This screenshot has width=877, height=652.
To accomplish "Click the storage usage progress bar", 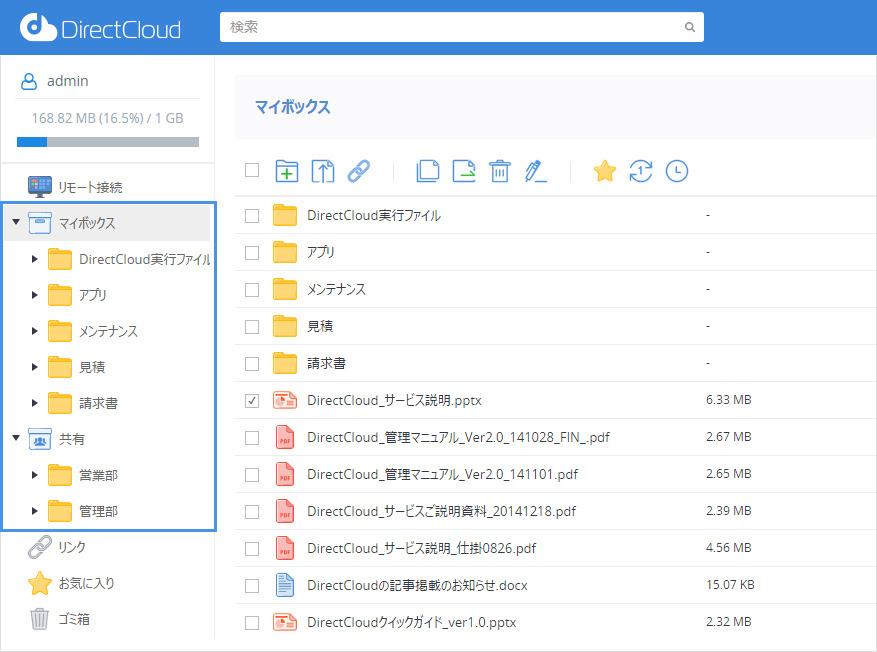I will pyautogui.click(x=108, y=142).
